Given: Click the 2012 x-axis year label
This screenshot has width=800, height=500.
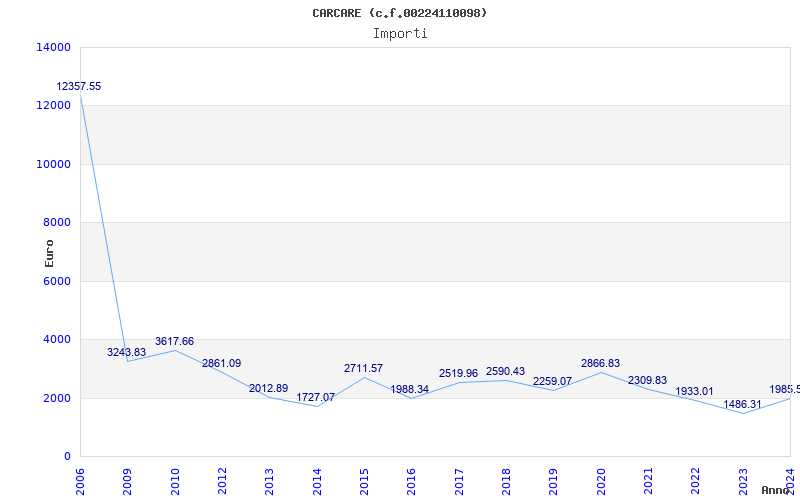Looking at the screenshot, I should pos(222,481).
